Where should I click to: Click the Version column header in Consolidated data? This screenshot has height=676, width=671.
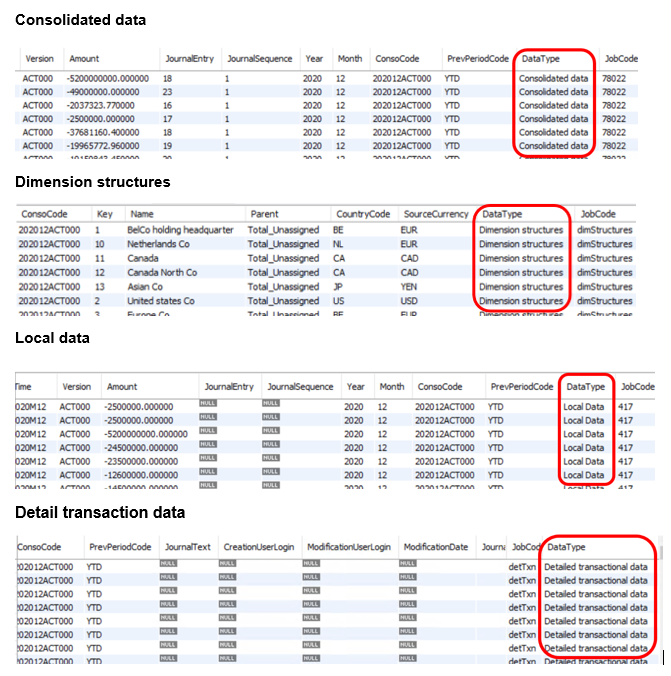(x=40, y=59)
